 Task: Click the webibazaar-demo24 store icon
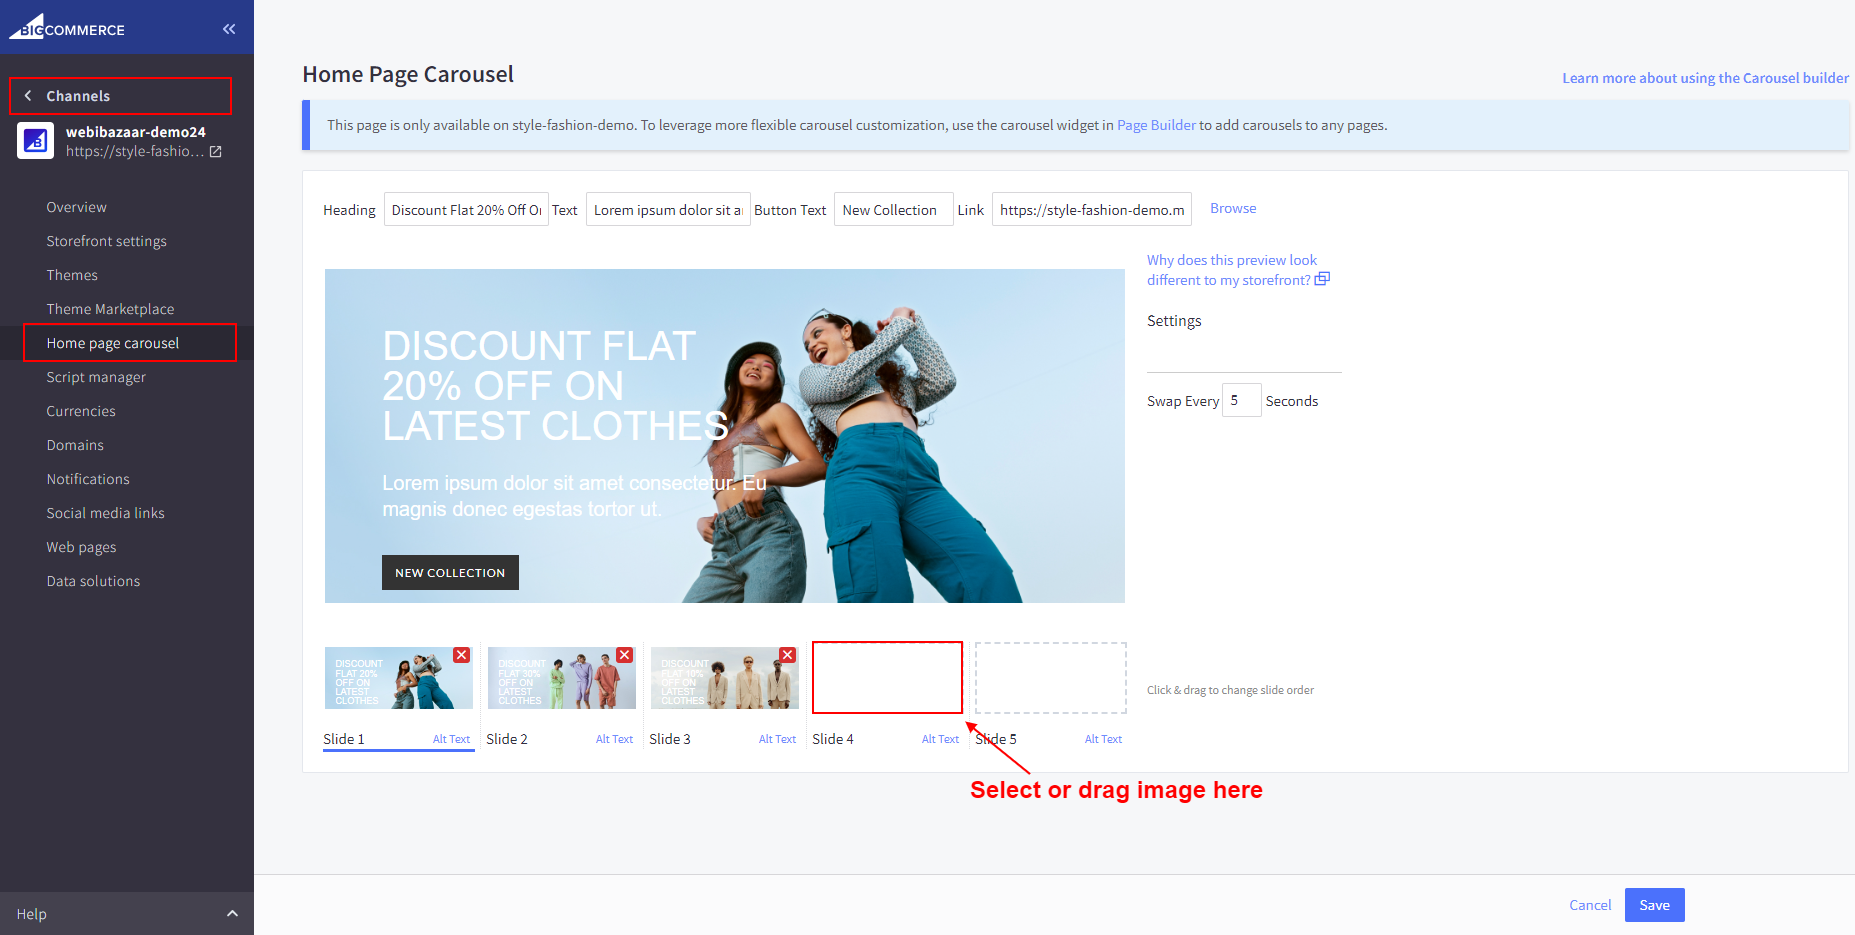point(35,141)
